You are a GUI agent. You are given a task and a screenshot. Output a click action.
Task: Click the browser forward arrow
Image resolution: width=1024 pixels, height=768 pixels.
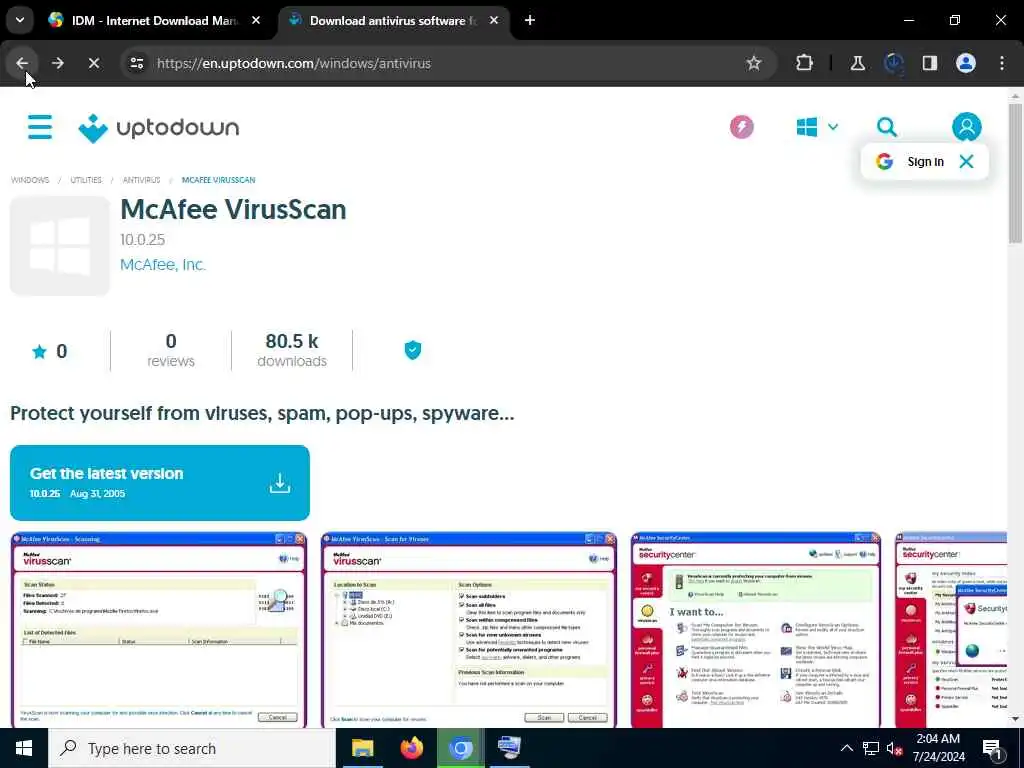[57, 63]
